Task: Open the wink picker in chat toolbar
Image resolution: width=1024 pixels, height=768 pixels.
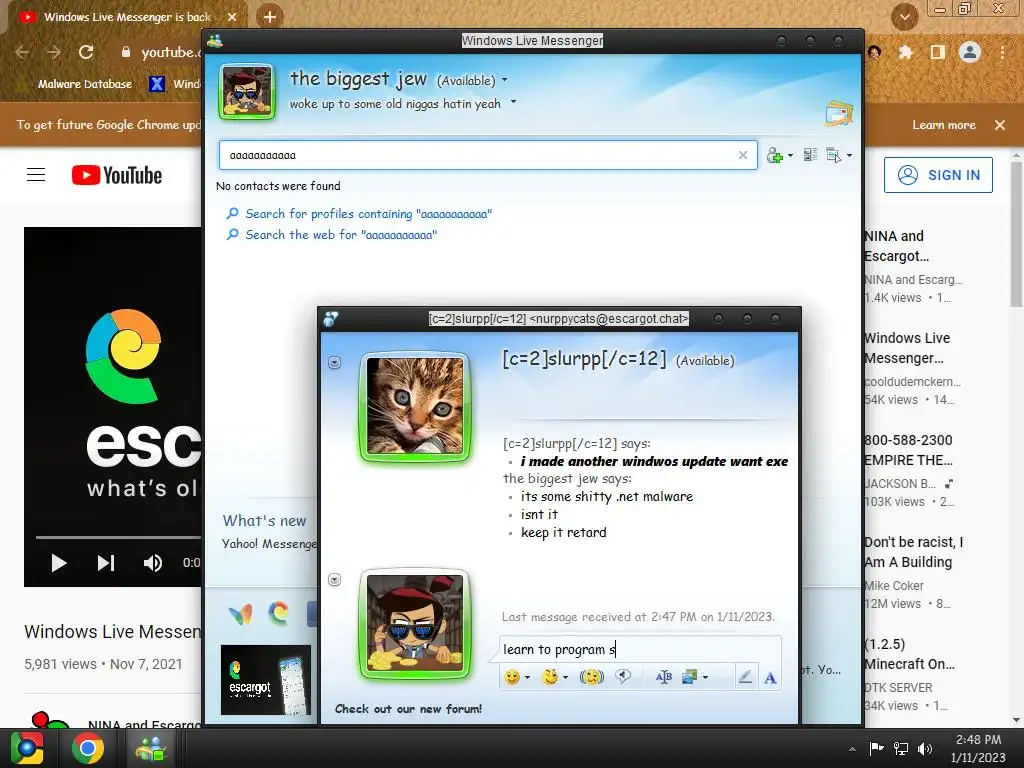Action: click(x=550, y=677)
